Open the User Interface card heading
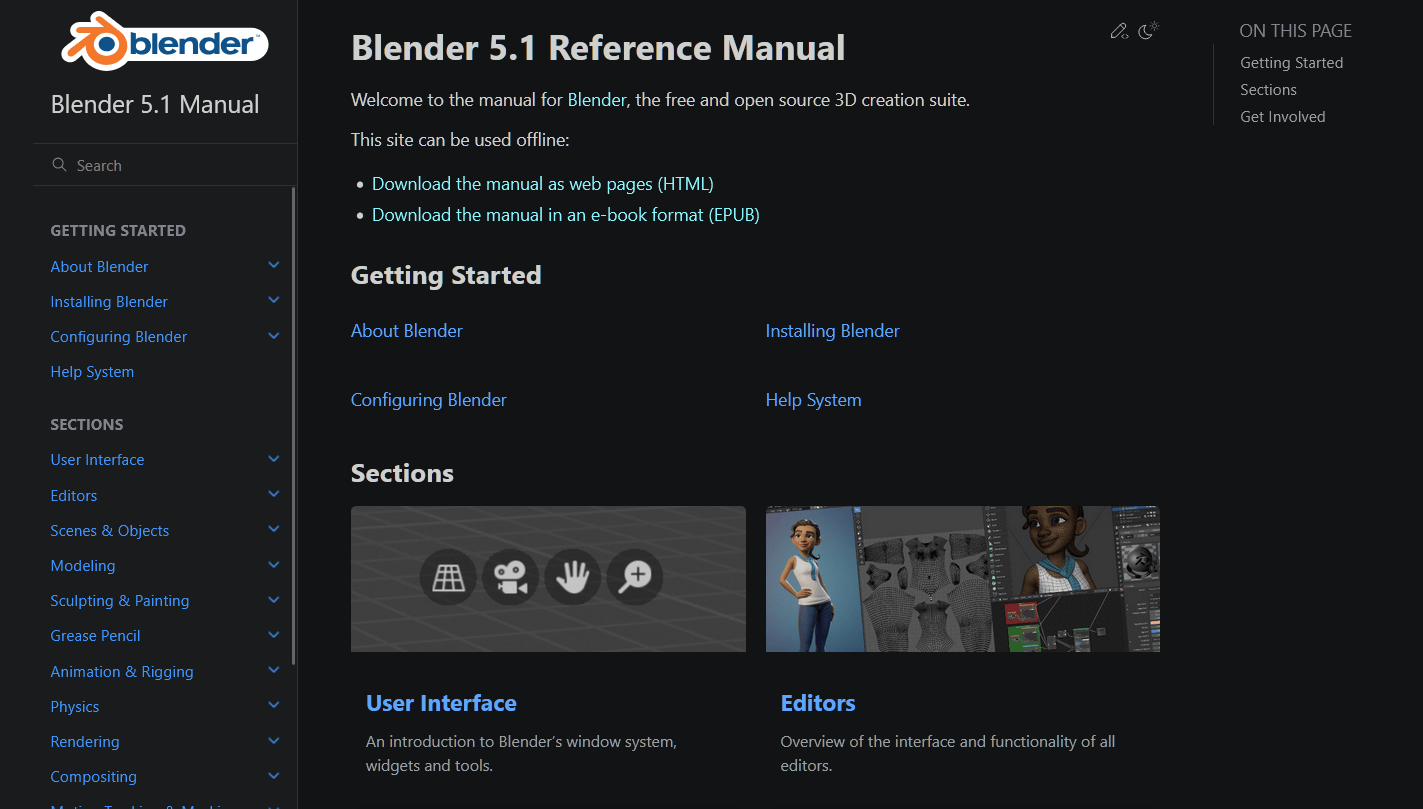This screenshot has width=1423, height=809. 441,703
